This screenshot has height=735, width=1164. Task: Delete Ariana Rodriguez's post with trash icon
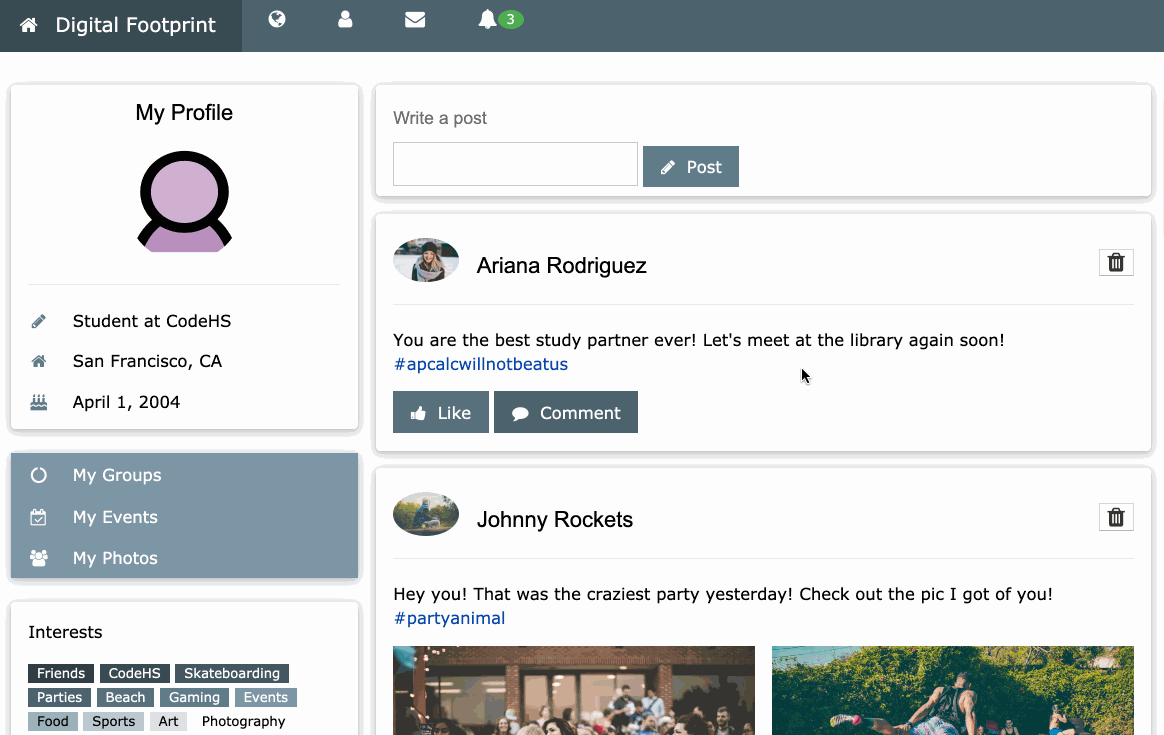point(1116,263)
